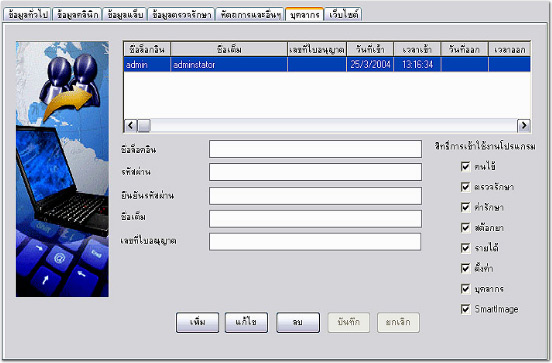
Task: Click the ลบ (delete) button
Action: [298, 322]
